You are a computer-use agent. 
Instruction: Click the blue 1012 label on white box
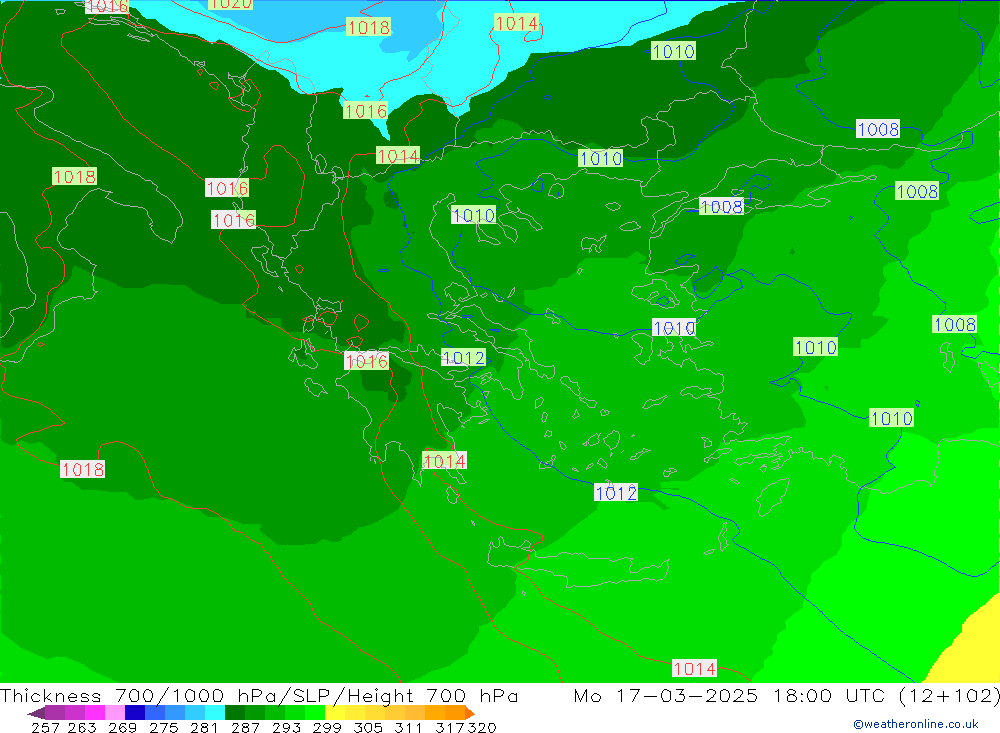(x=615, y=492)
